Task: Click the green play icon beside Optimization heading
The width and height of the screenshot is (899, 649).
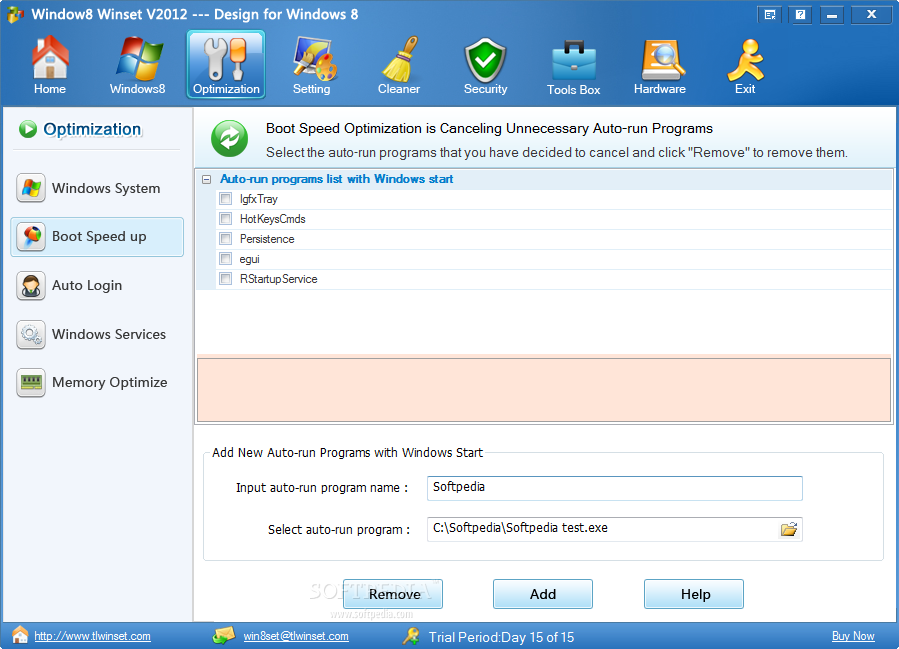Action: coord(28,129)
